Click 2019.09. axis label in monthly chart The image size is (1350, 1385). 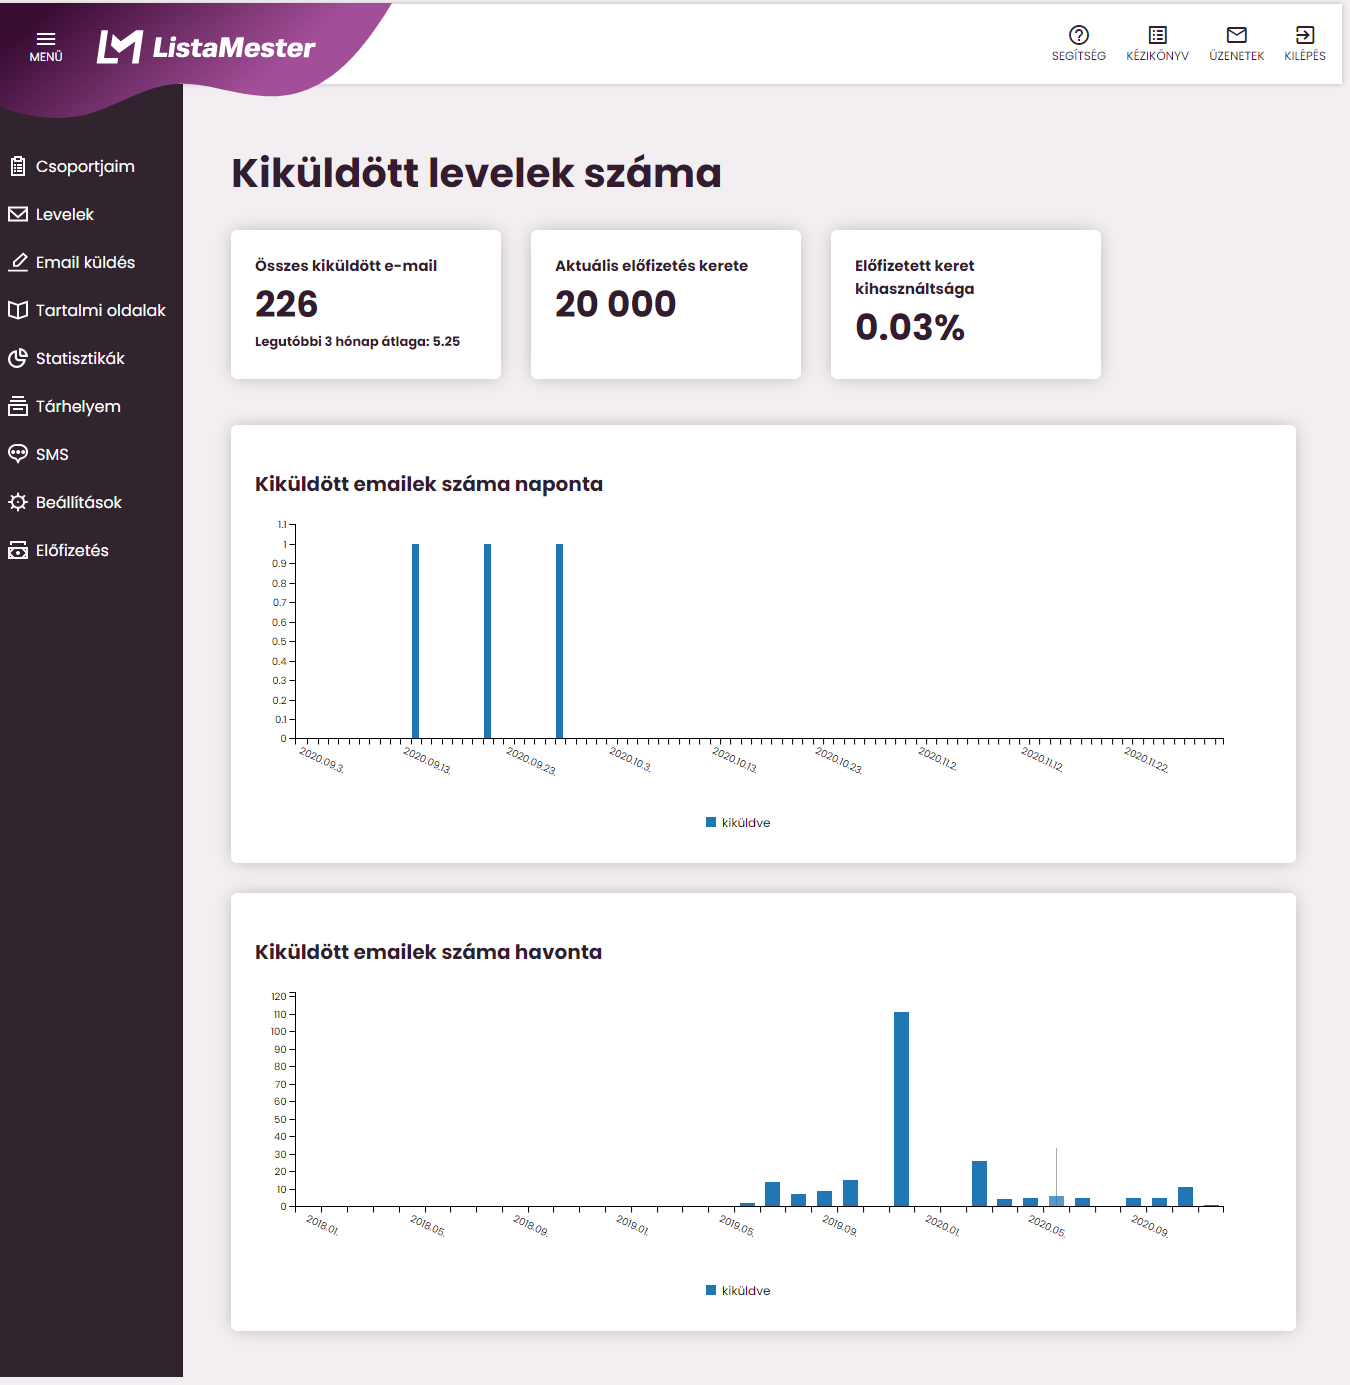point(840,1225)
